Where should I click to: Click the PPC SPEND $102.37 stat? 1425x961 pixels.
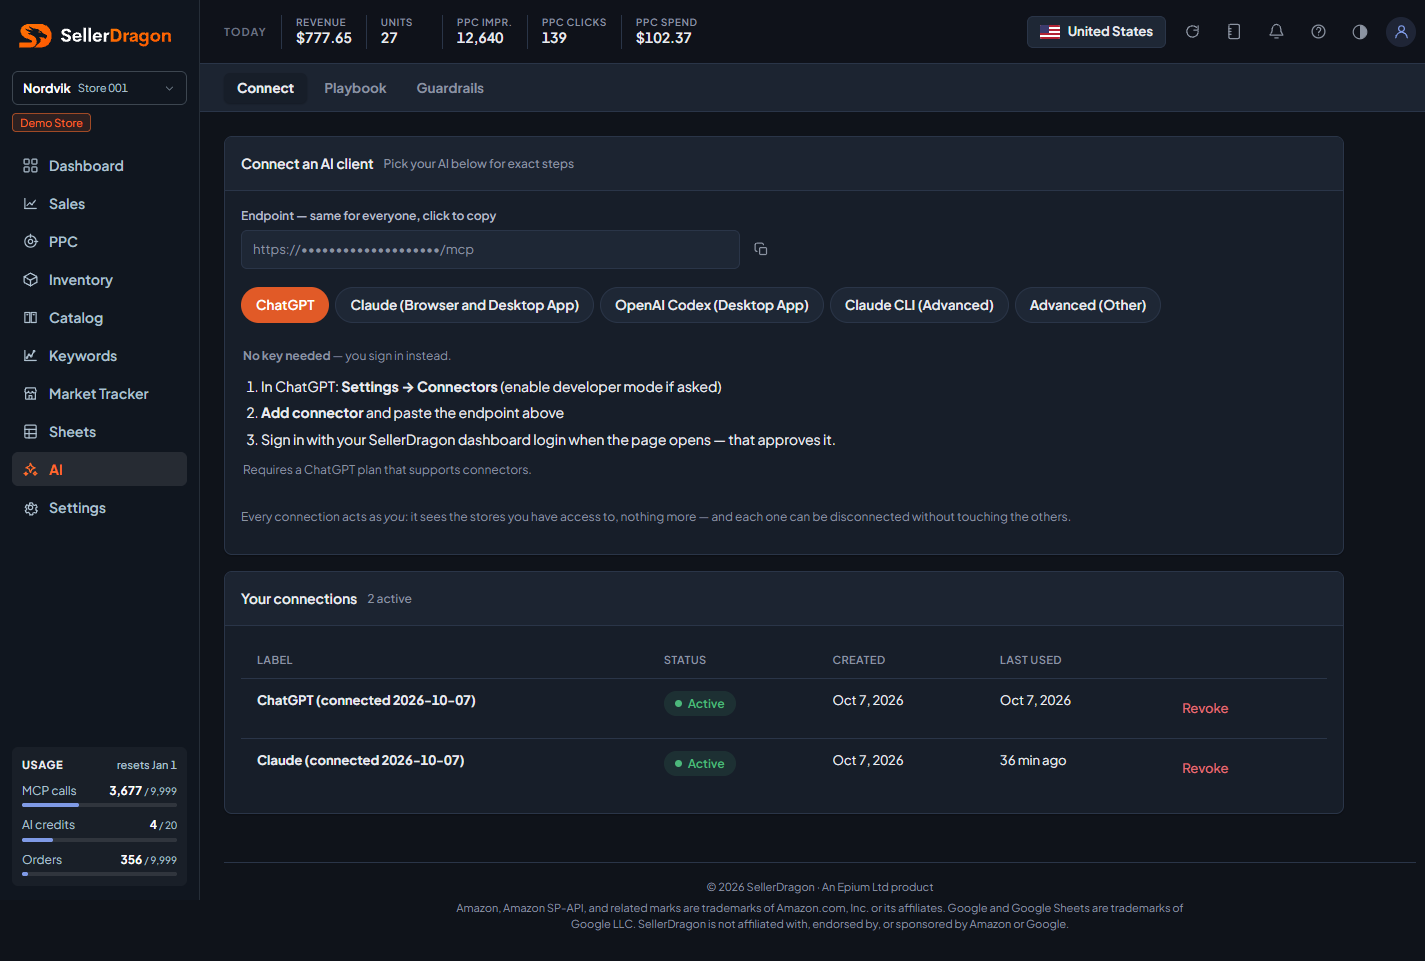[666, 32]
